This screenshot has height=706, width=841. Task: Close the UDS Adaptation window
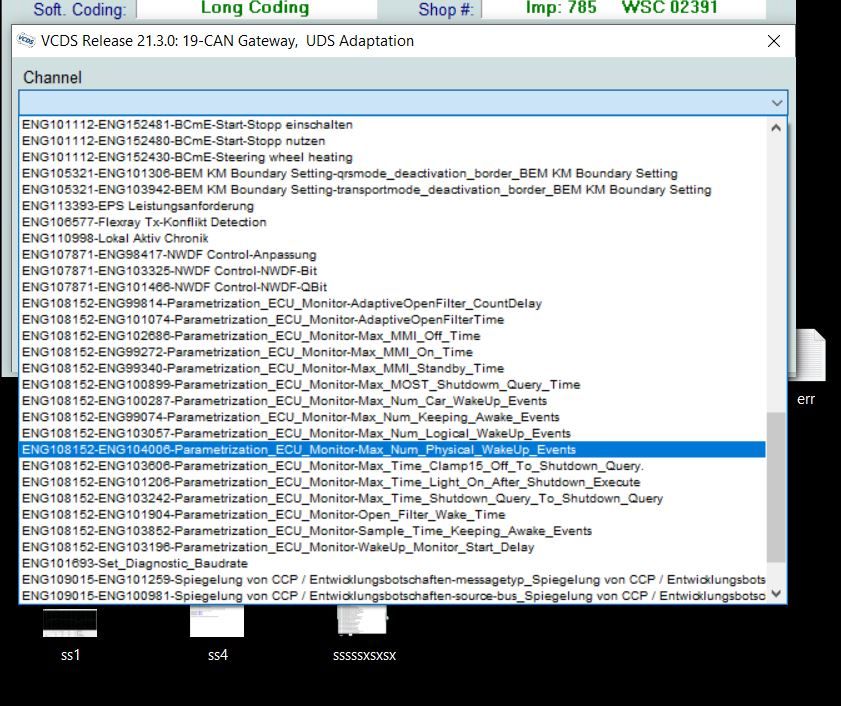click(773, 41)
